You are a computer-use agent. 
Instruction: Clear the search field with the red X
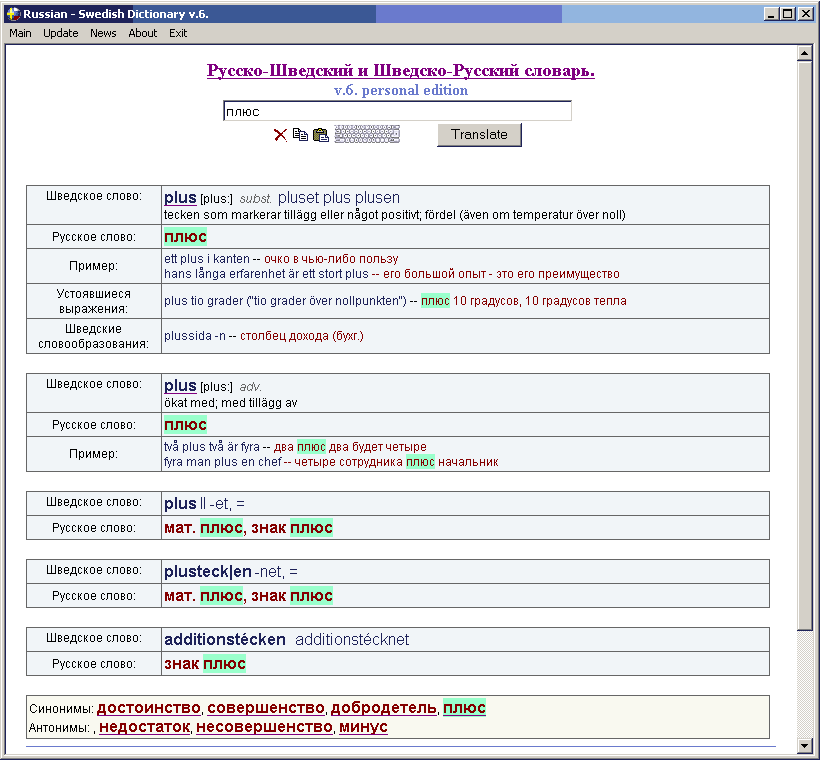click(280, 135)
